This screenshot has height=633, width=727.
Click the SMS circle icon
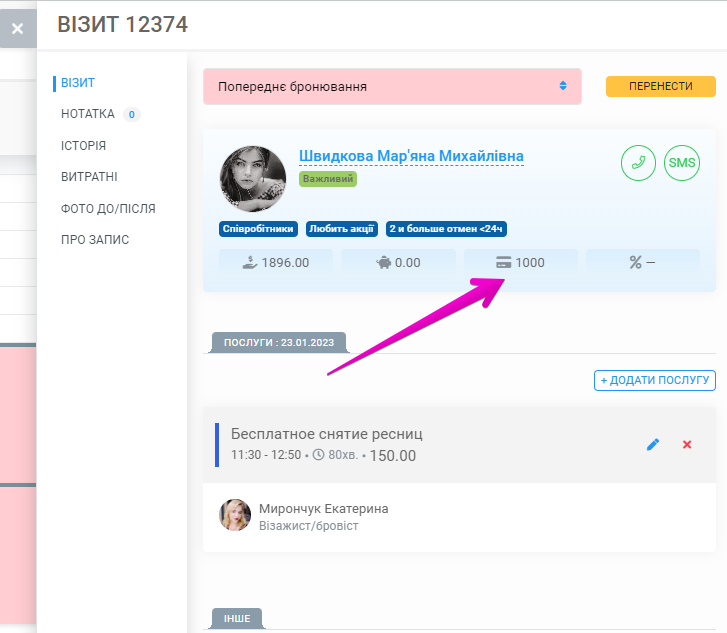[x=682, y=163]
